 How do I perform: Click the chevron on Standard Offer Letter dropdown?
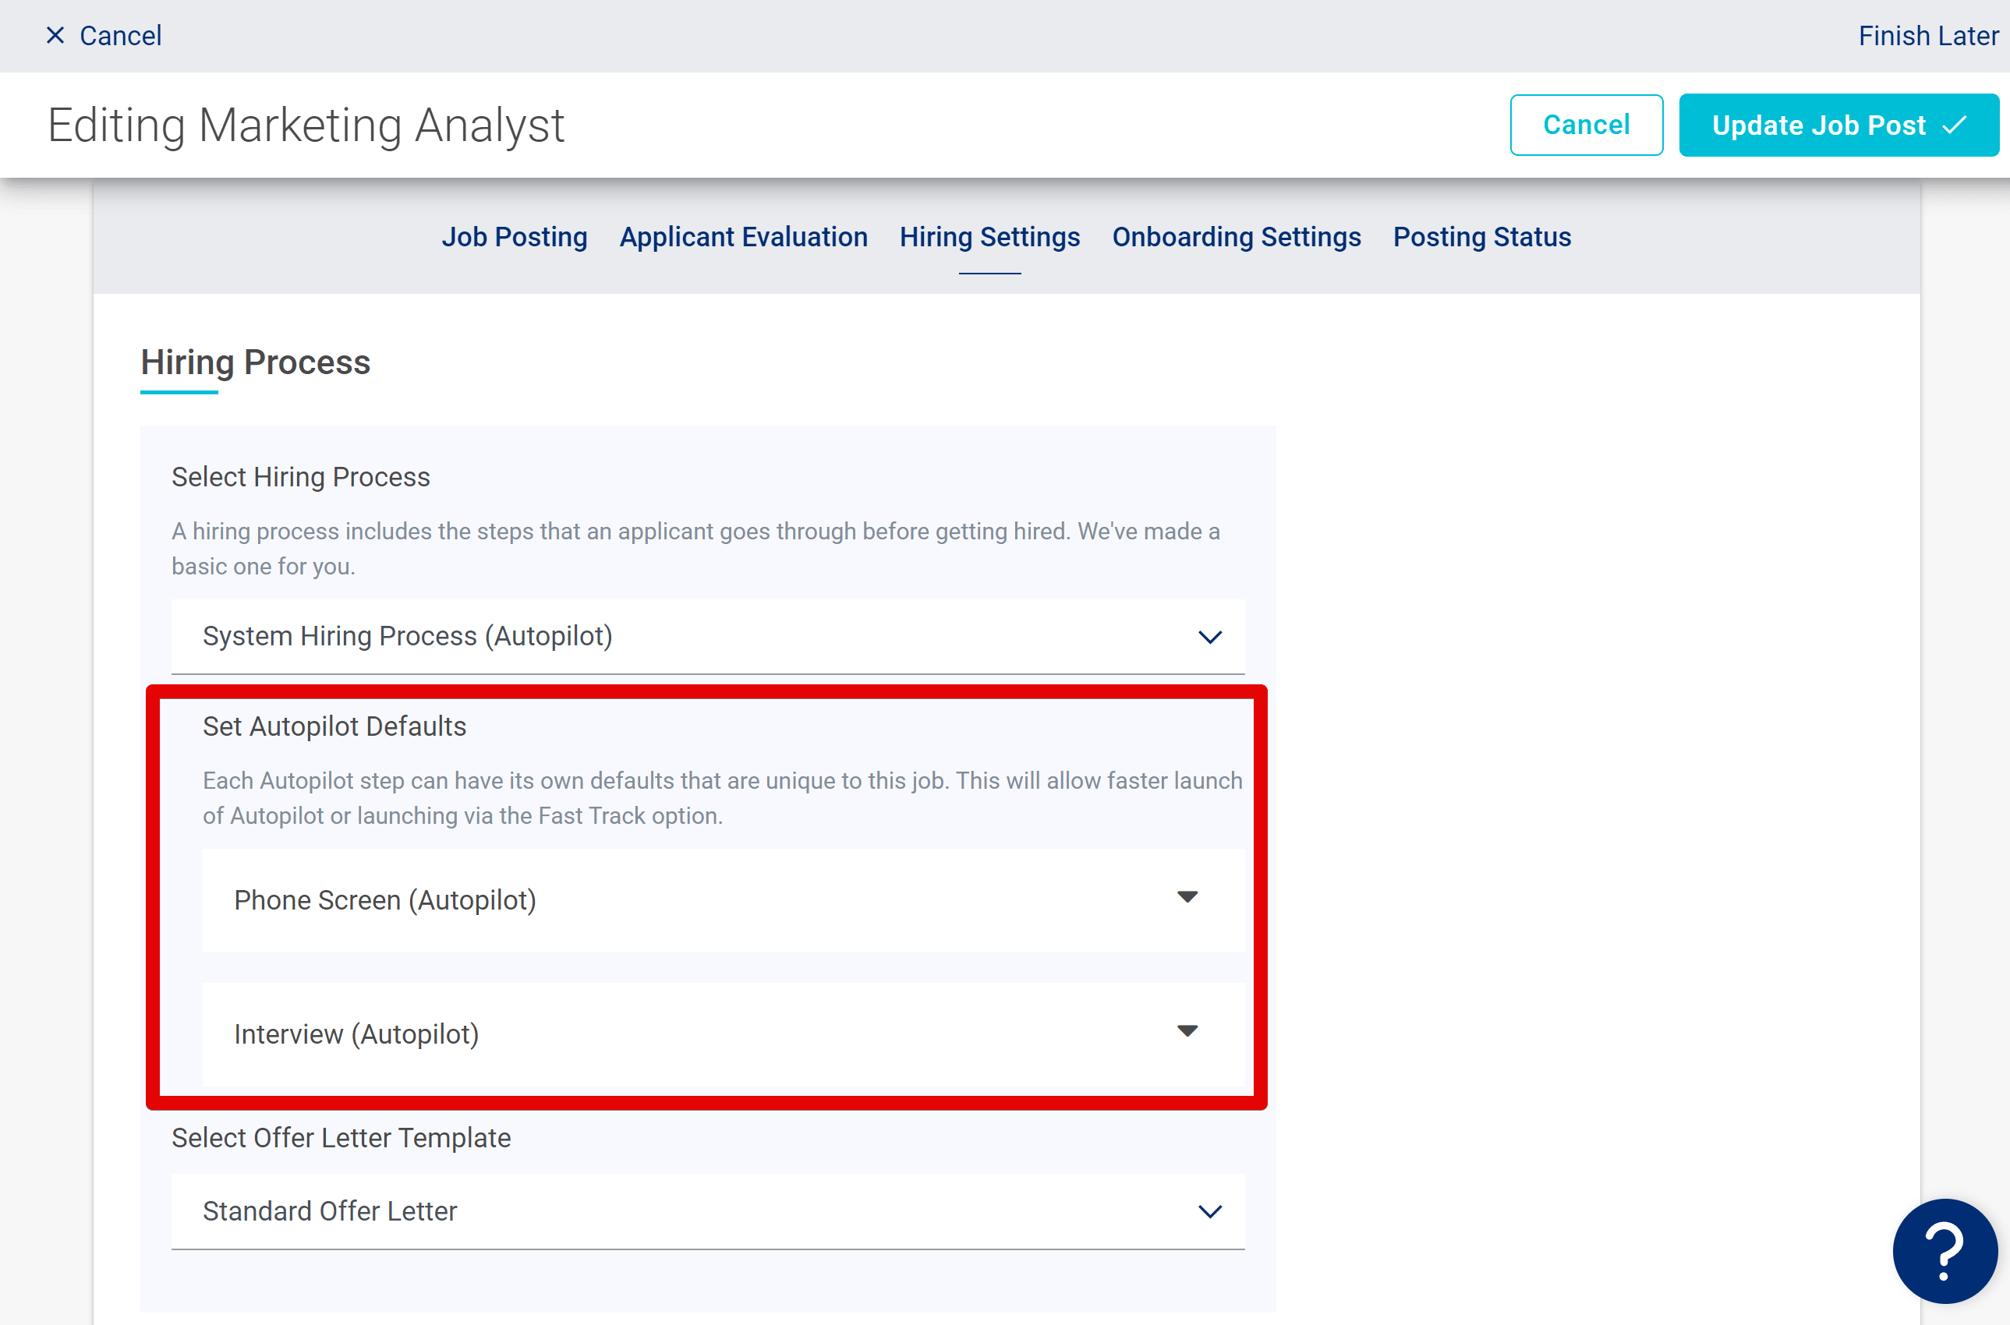[x=1211, y=1211]
